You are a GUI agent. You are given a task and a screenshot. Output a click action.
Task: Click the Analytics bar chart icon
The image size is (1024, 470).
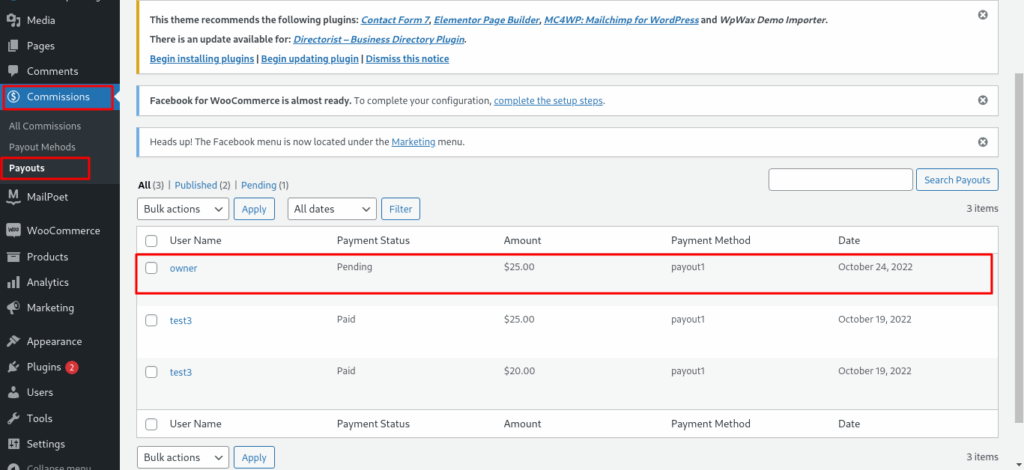tap(14, 282)
